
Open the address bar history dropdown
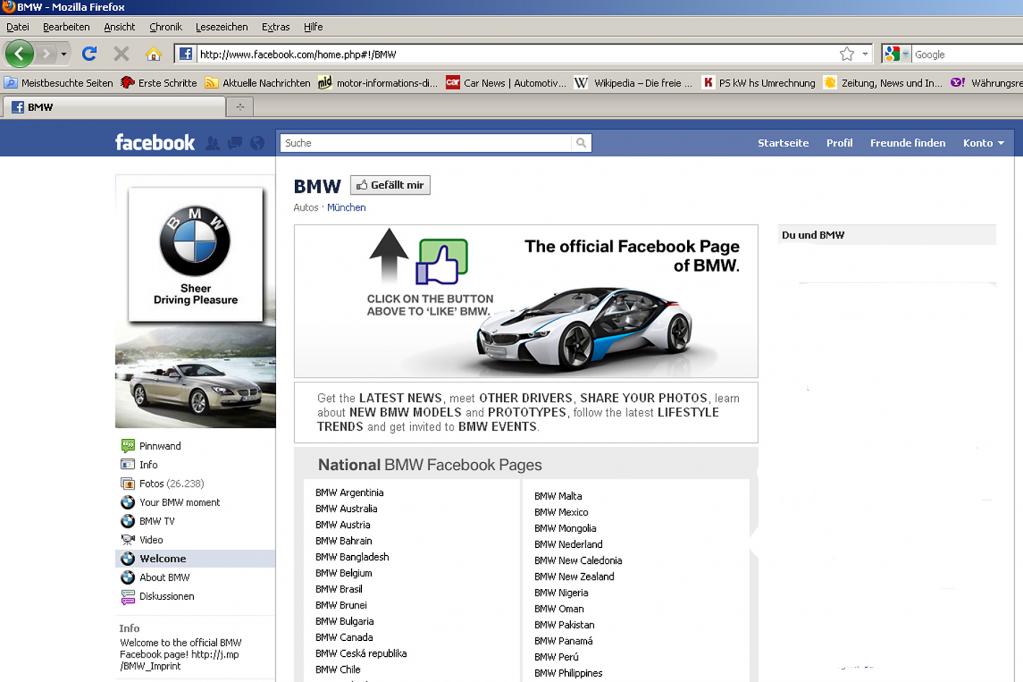coord(865,54)
